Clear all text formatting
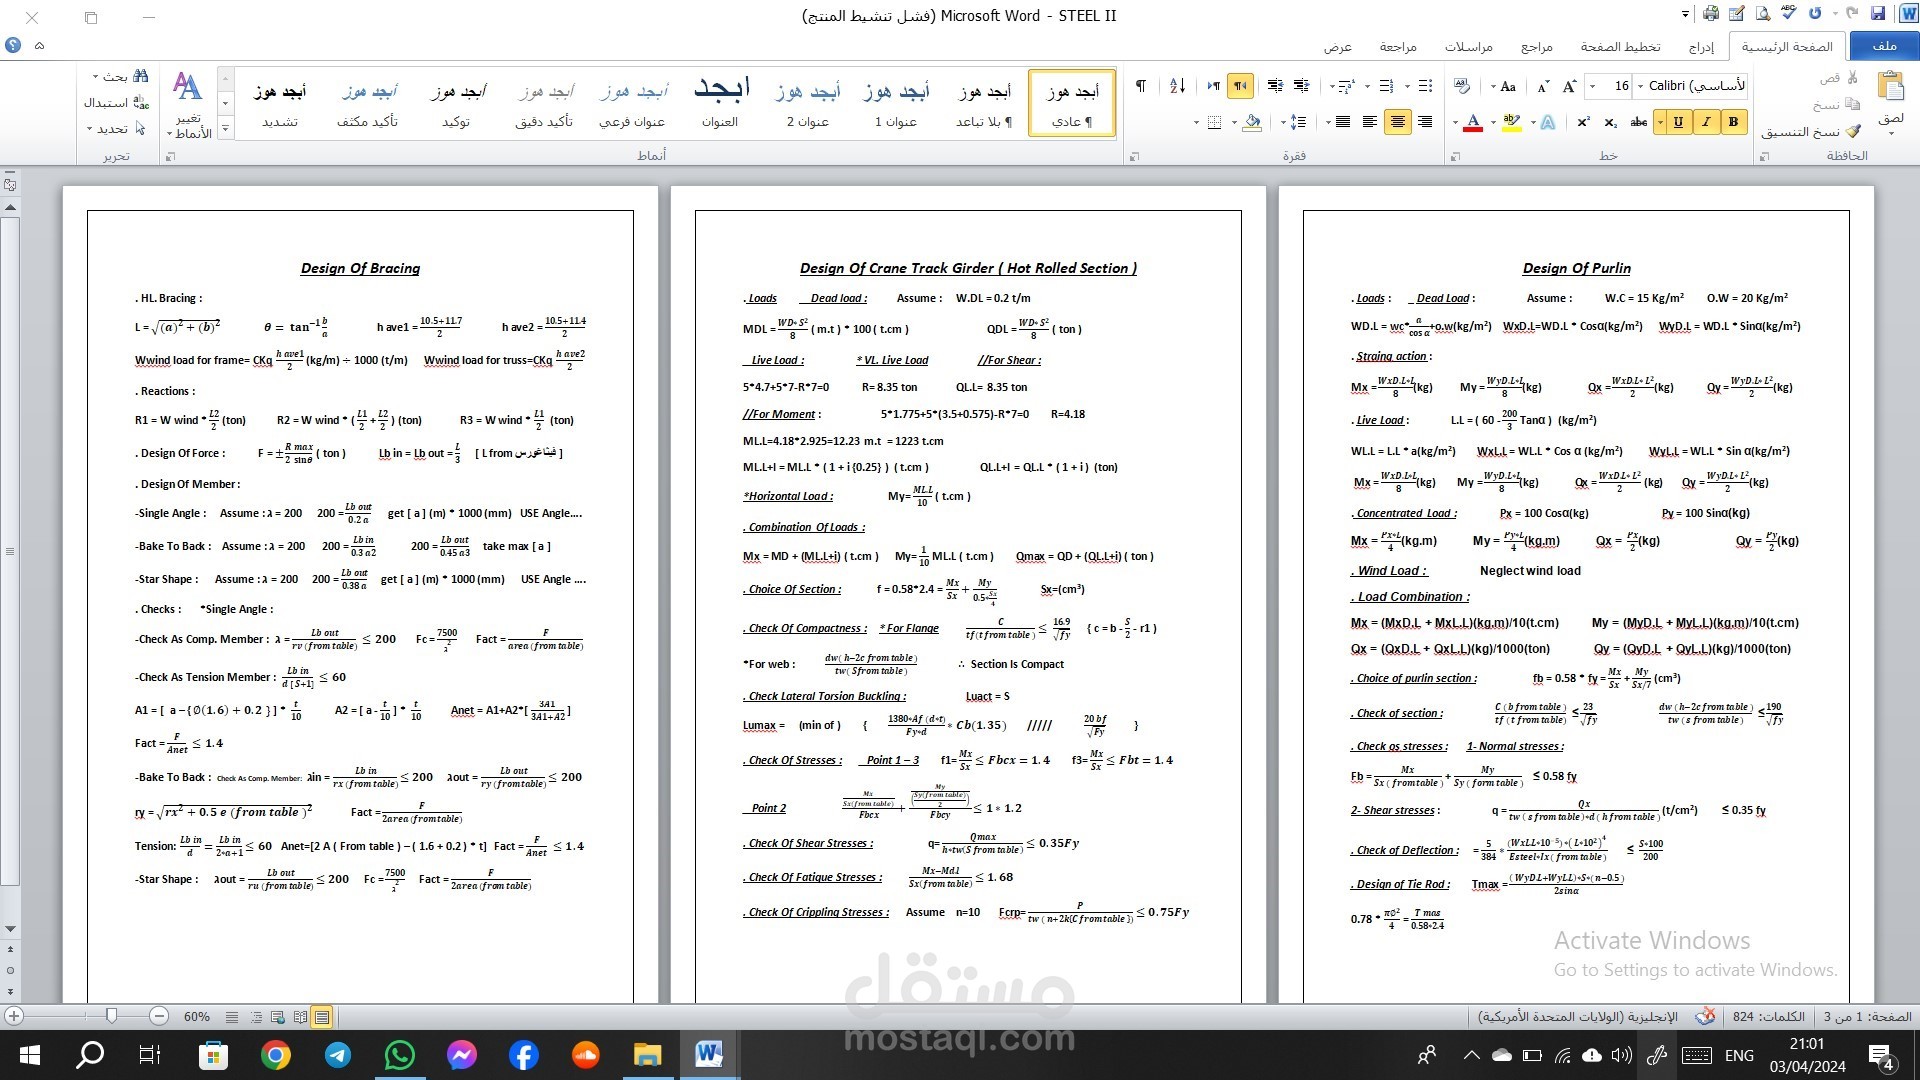 [x=1461, y=86]
